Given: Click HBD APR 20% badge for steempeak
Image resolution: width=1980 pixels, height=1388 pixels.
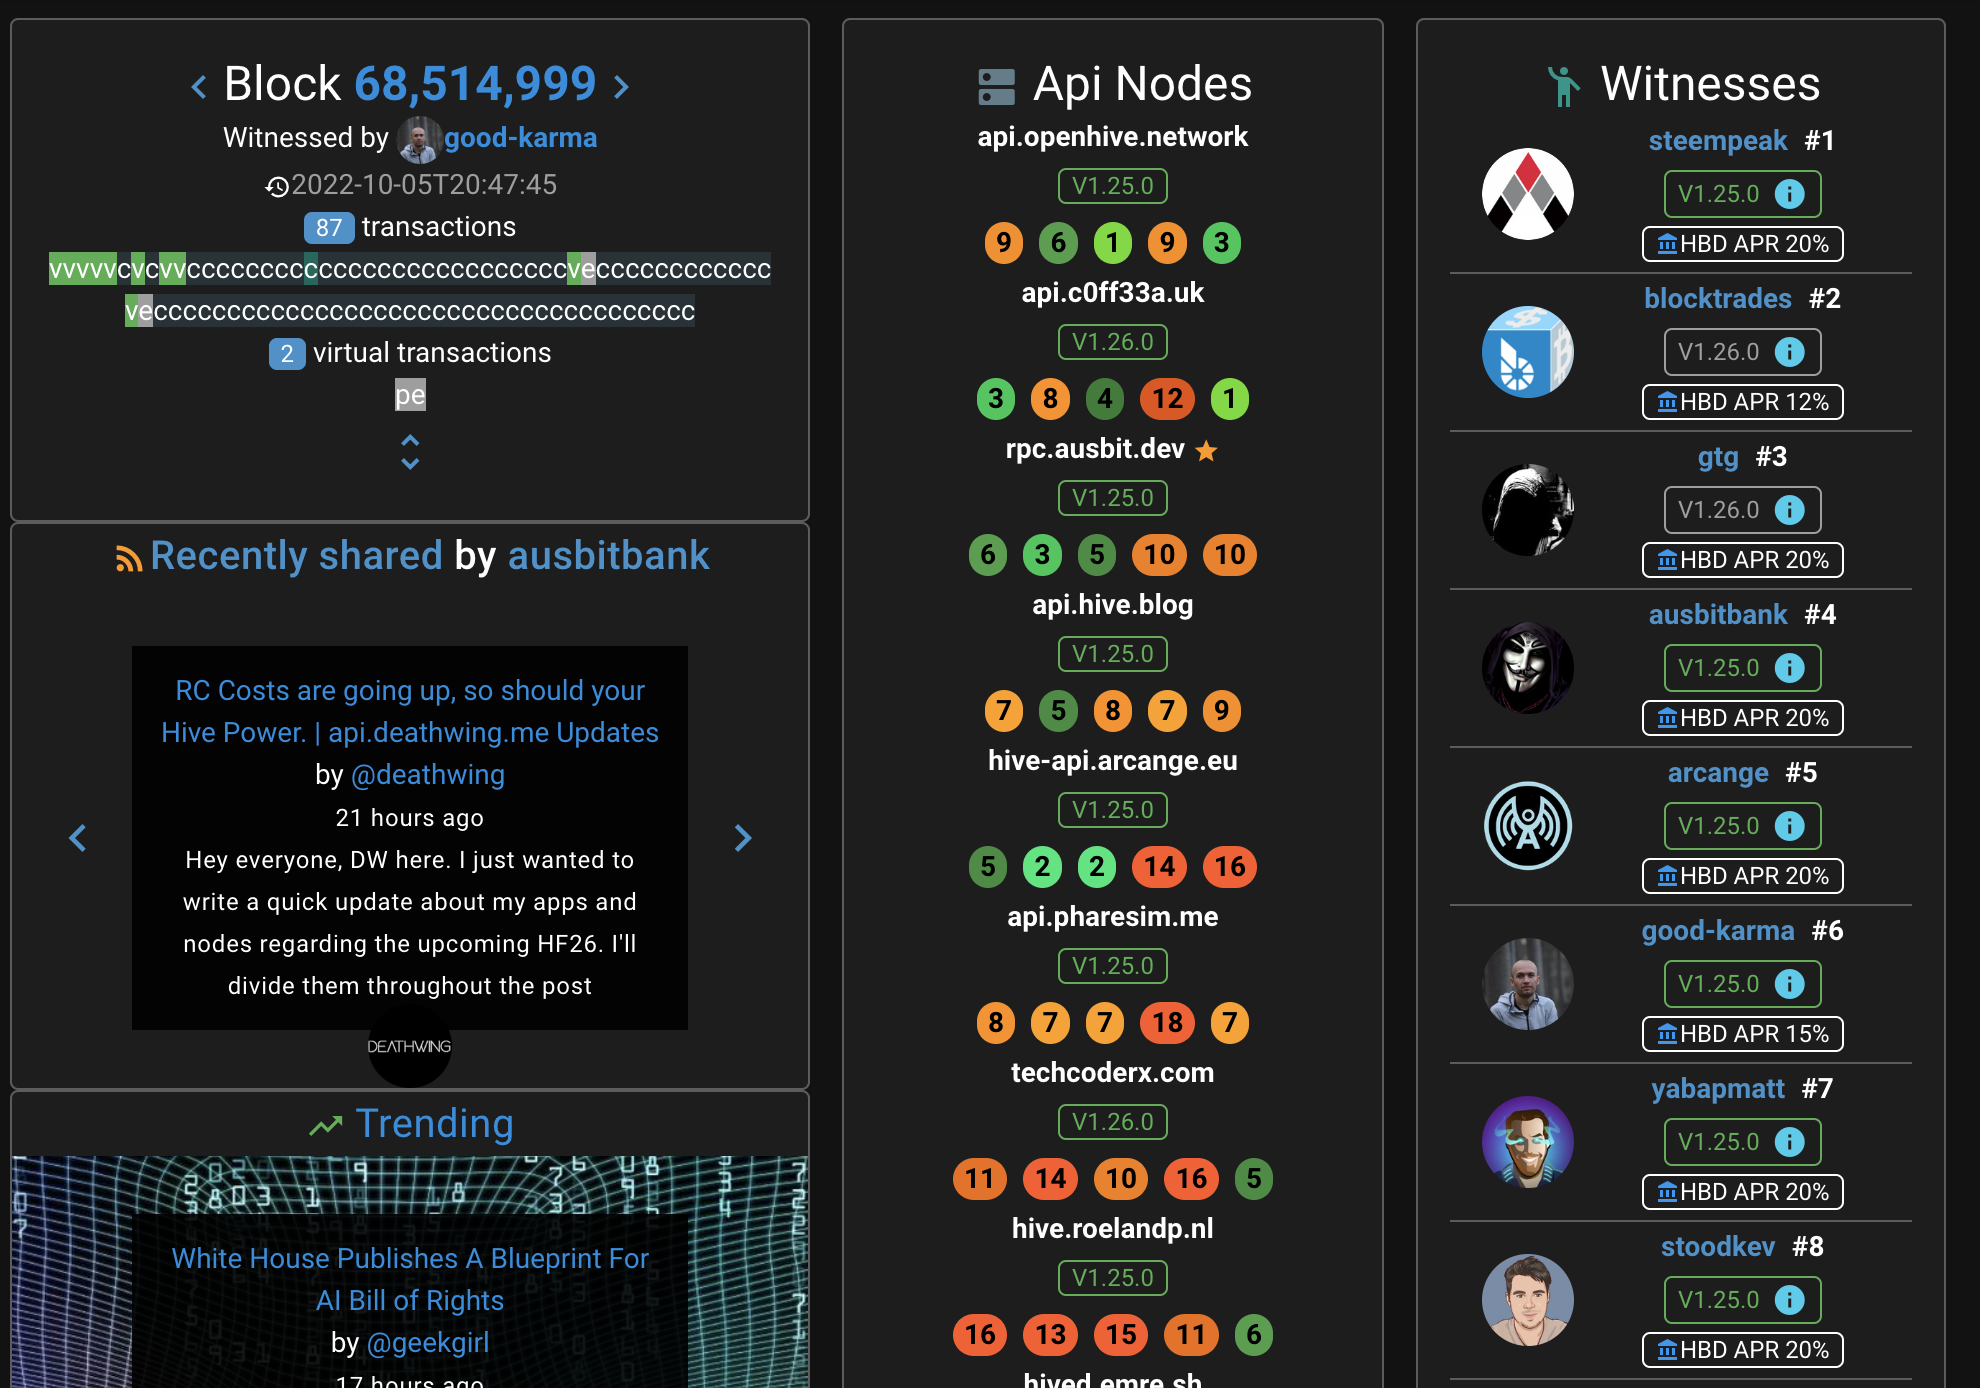Looking at the screenshot, I should [x=1743, y=244].
